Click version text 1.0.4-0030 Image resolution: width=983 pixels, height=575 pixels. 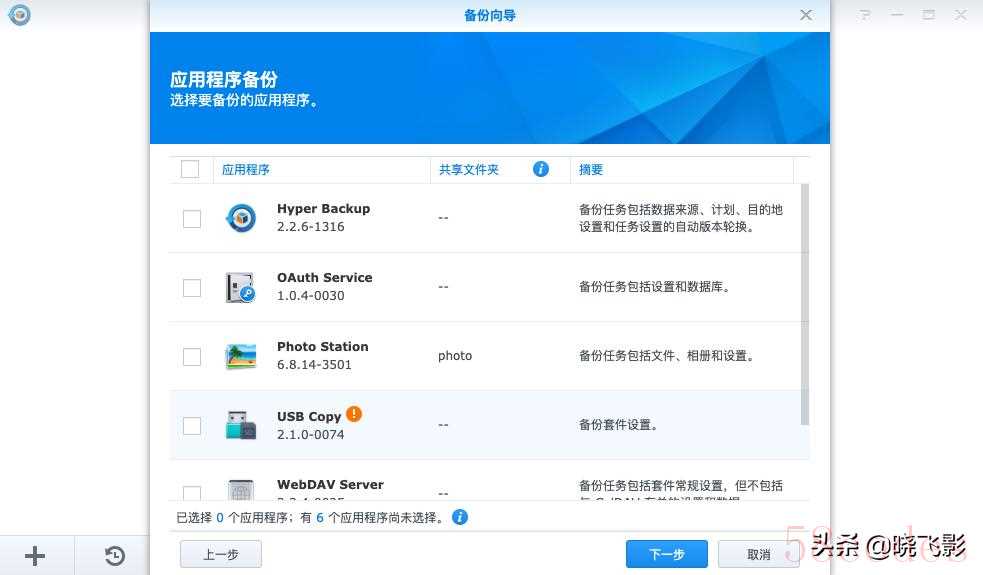[x=311, y=296]
